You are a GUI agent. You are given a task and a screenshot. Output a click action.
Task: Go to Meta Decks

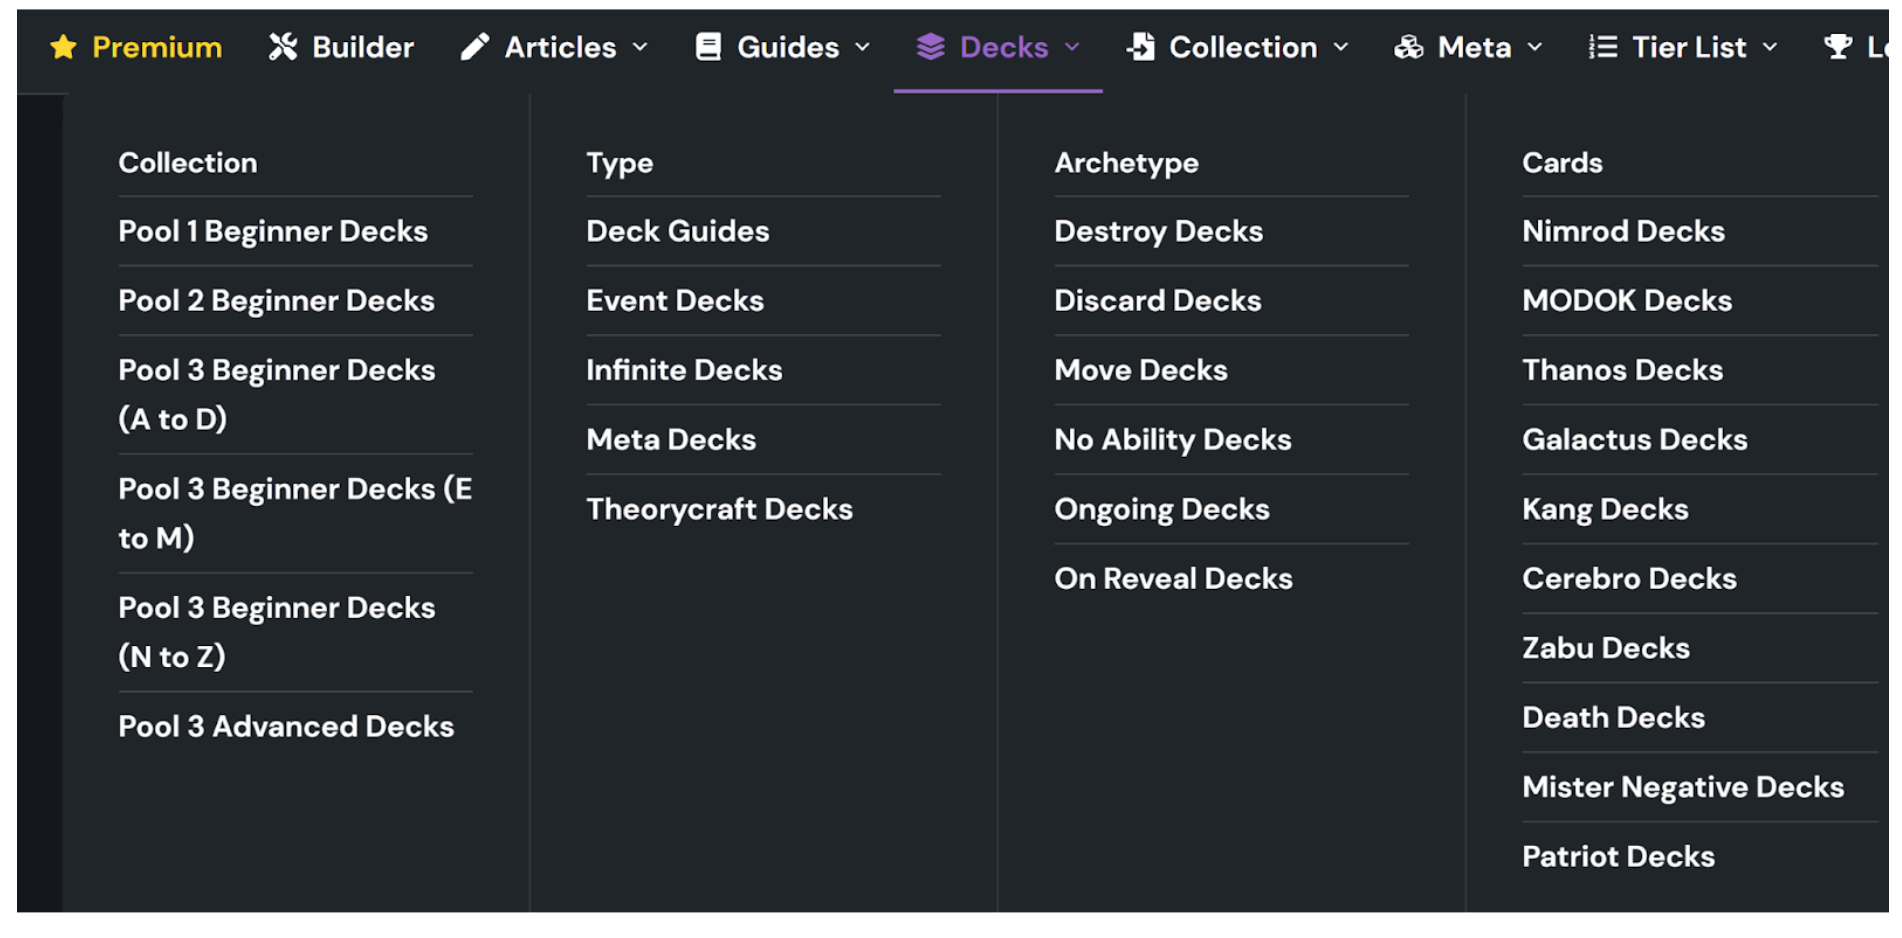click(x=671, y=439)
